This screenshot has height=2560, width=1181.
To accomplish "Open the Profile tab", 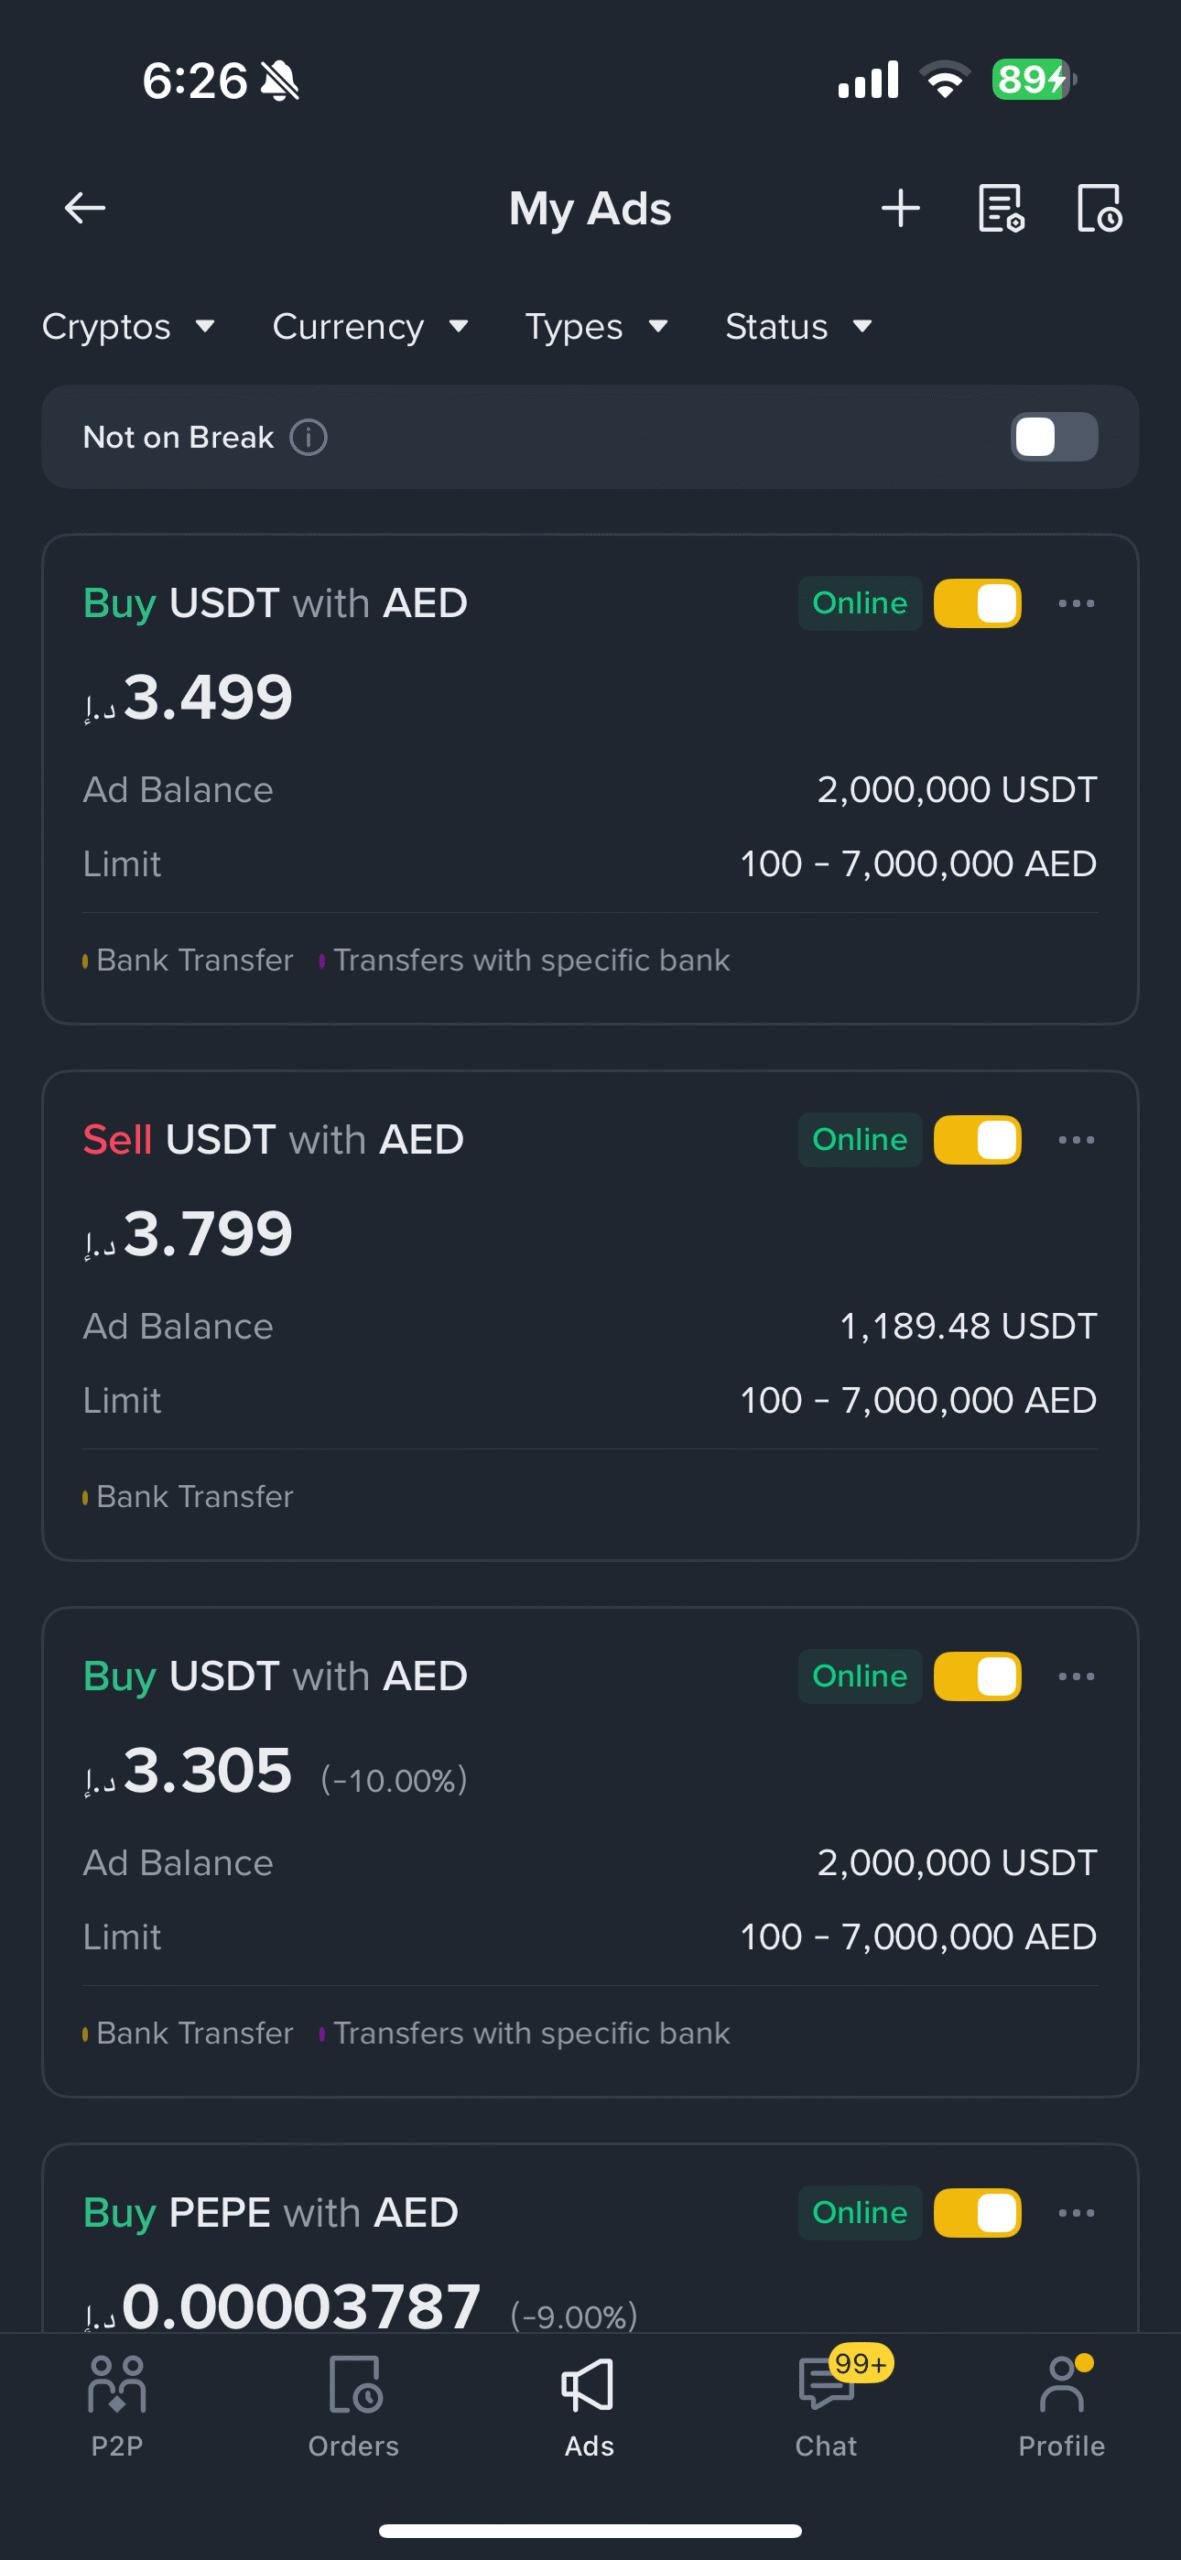I will click(1061, 2406).
